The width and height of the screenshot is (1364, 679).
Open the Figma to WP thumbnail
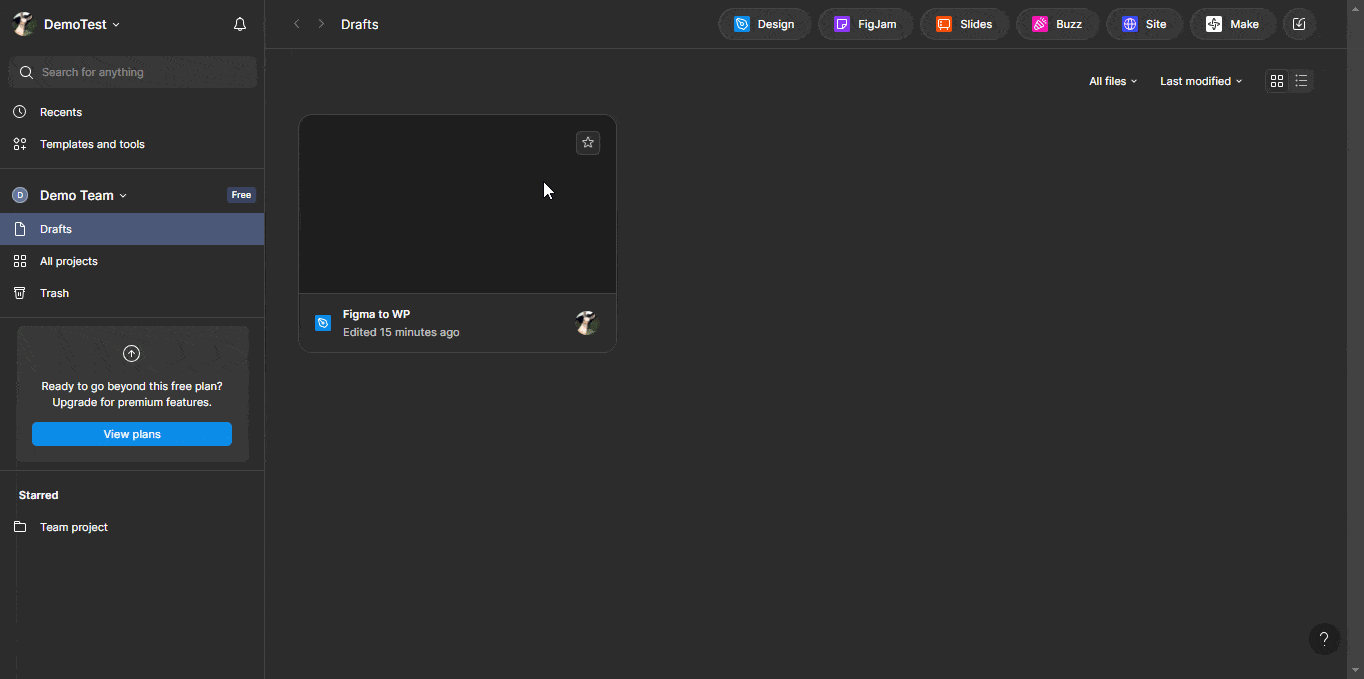[457, 204]
